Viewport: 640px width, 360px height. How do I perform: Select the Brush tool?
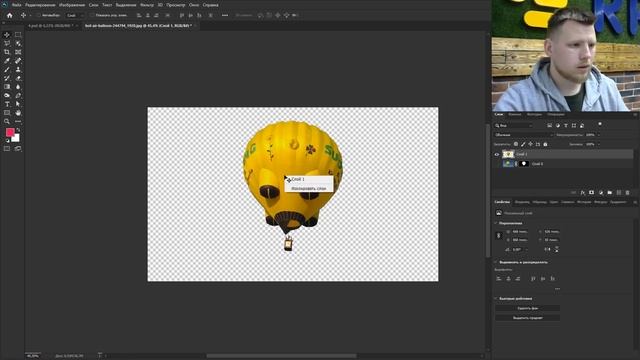7,69
